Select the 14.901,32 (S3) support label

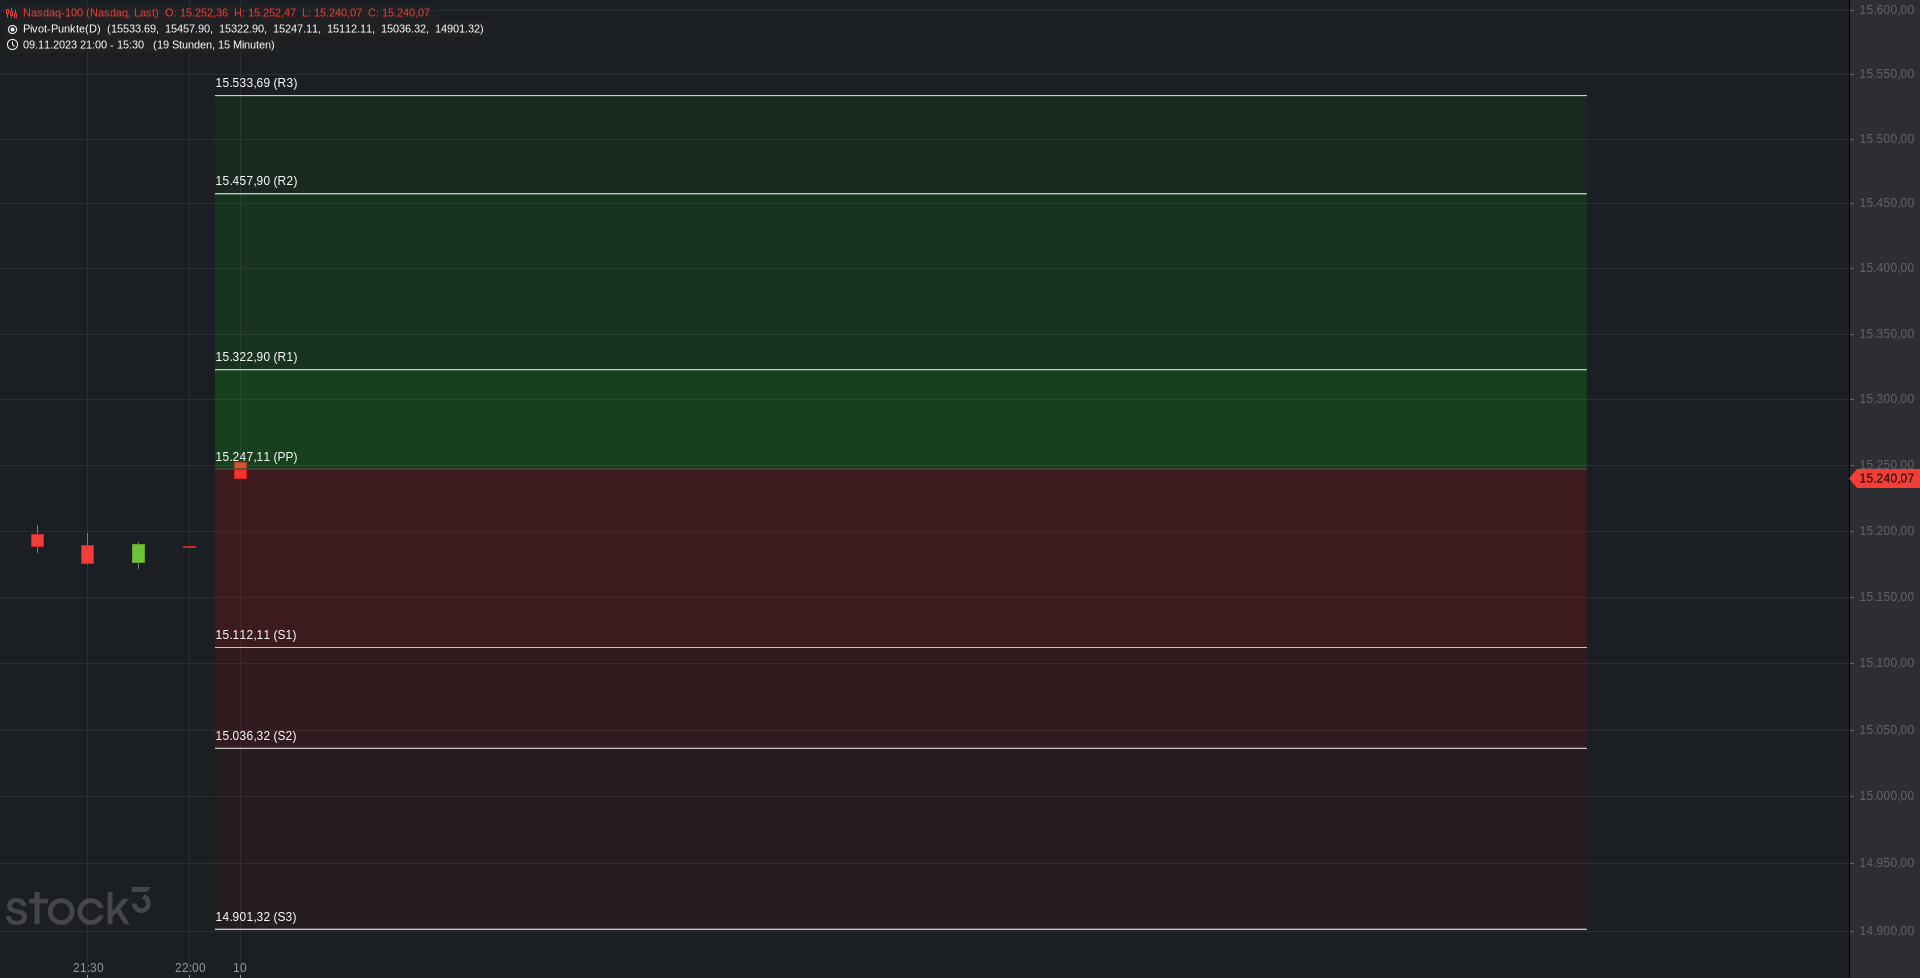pos(256,917)
